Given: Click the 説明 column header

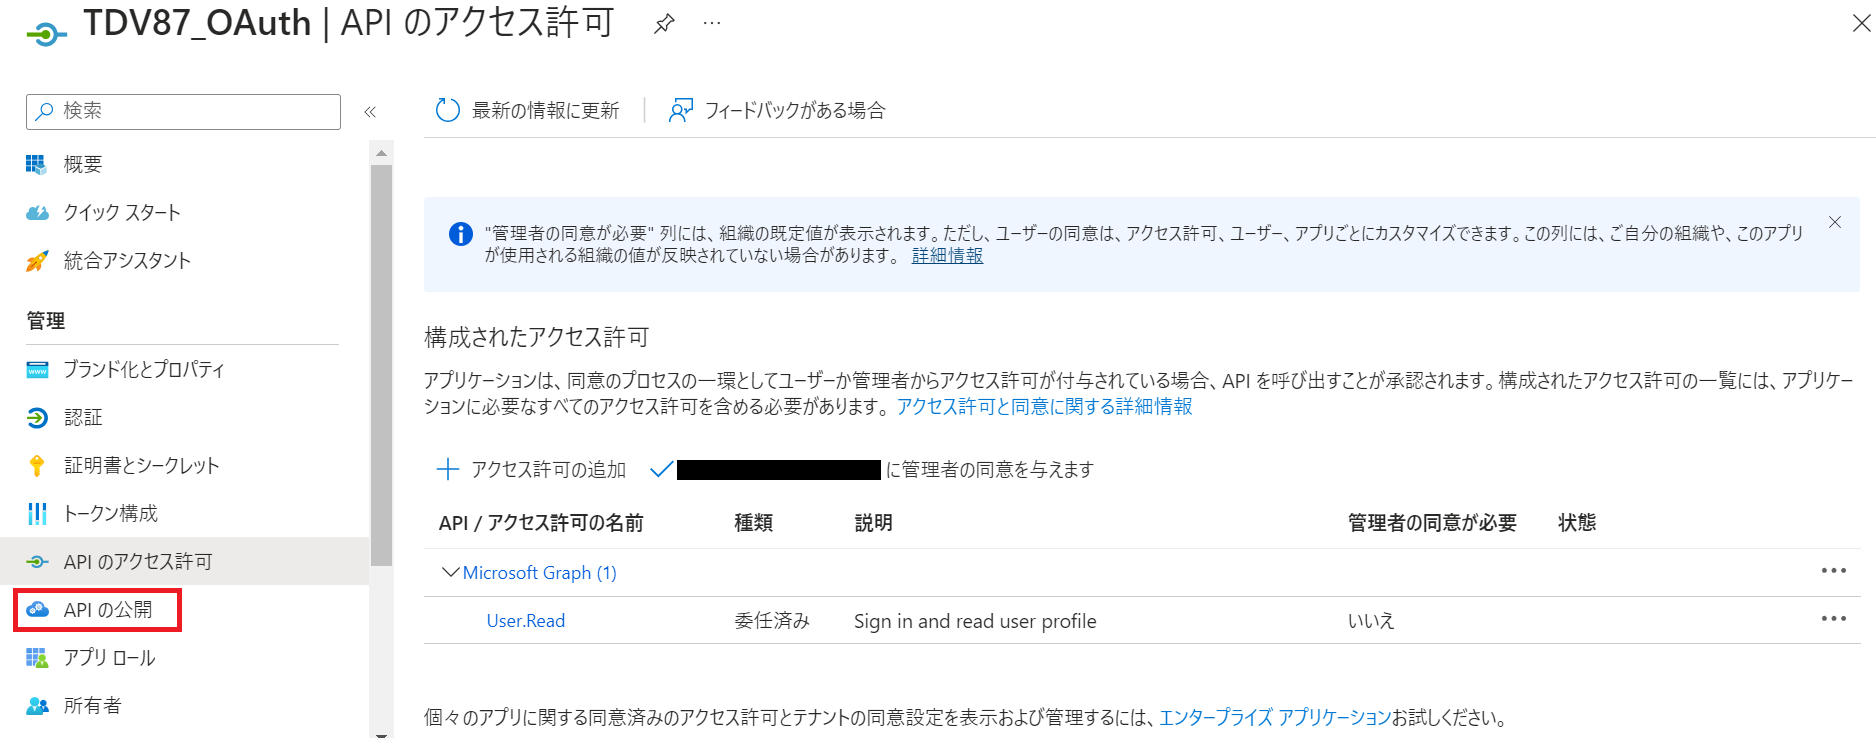Looking at the screenshot, I should (x=873, y=523).
